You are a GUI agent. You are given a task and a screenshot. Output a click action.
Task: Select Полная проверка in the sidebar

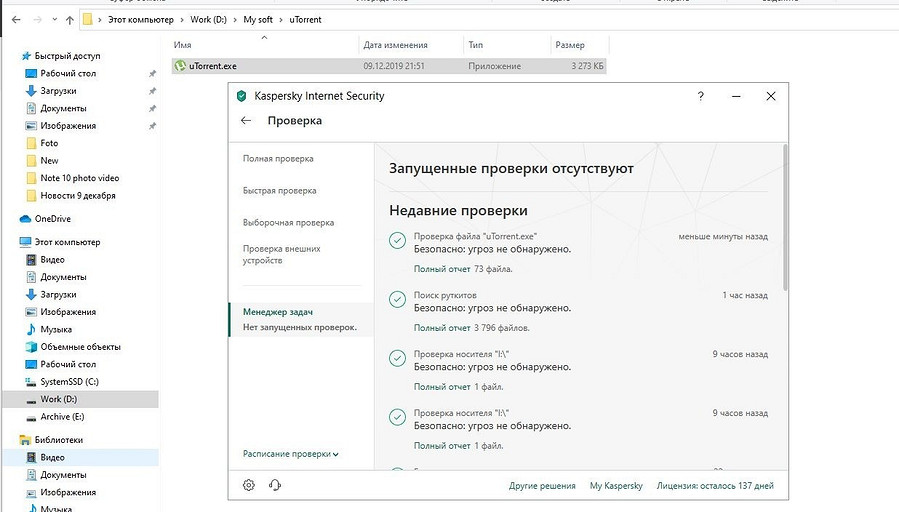[x=278, y=159]
